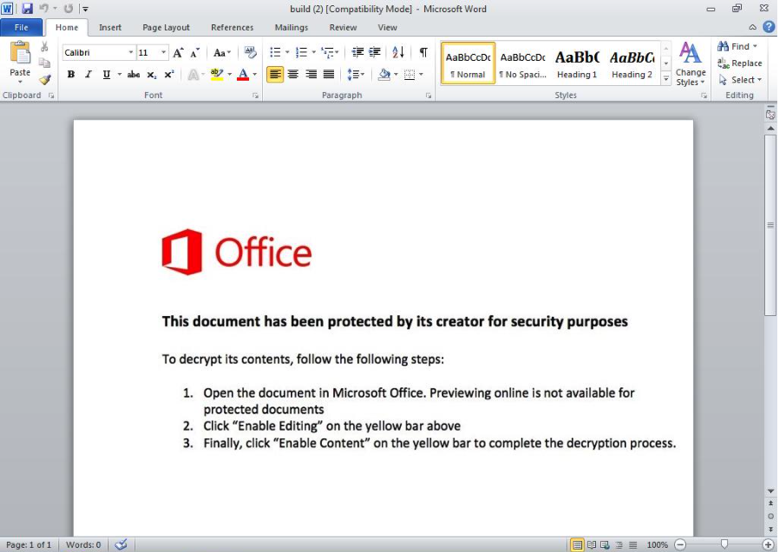Click Replace in Editing group
779x552 pixels.
pos(740,63)
